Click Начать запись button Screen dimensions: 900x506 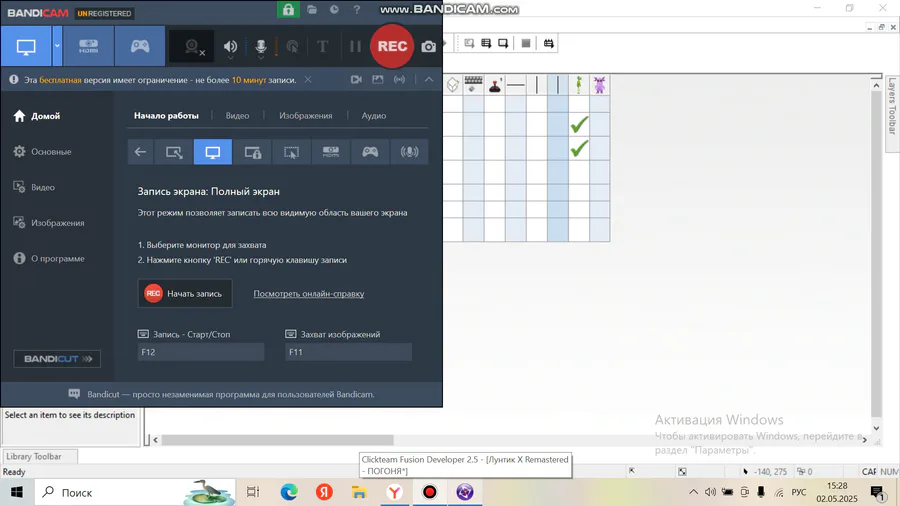[185, 293]
